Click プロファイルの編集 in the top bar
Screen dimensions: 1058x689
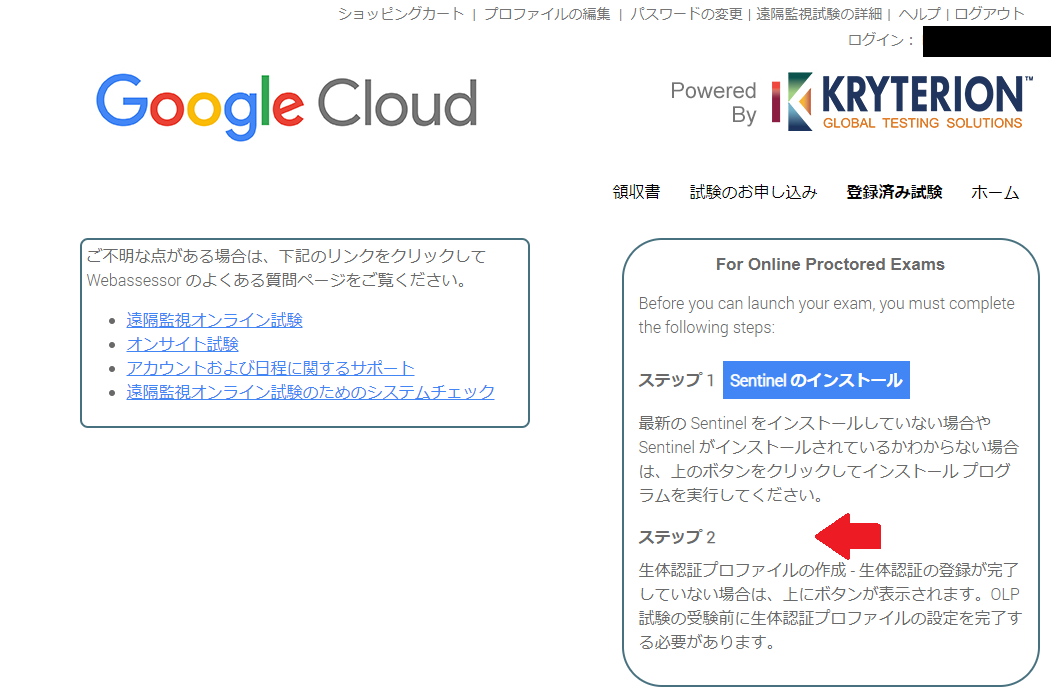547,13
